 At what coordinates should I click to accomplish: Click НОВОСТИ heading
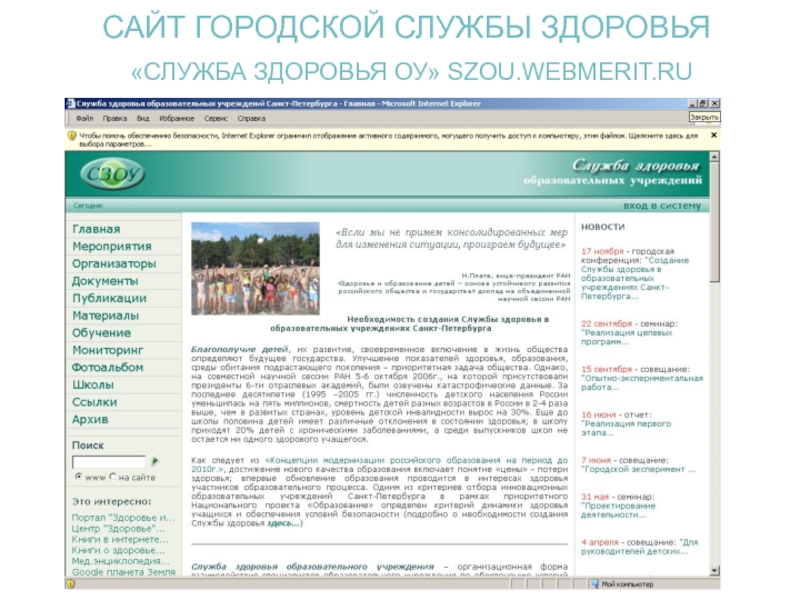coord(603,227)
